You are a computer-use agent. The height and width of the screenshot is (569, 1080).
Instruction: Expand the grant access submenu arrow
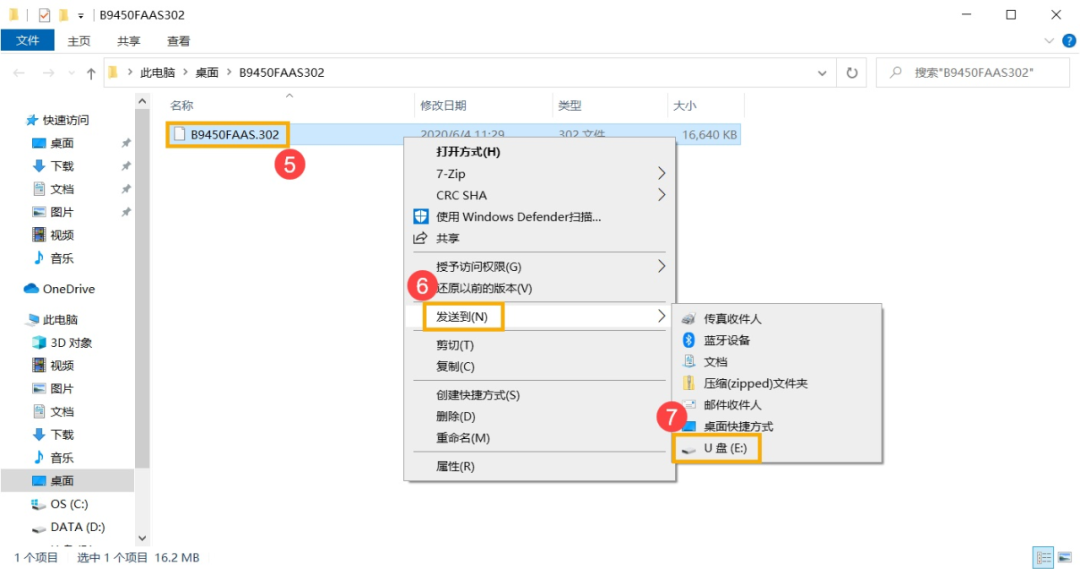[661, 266]
